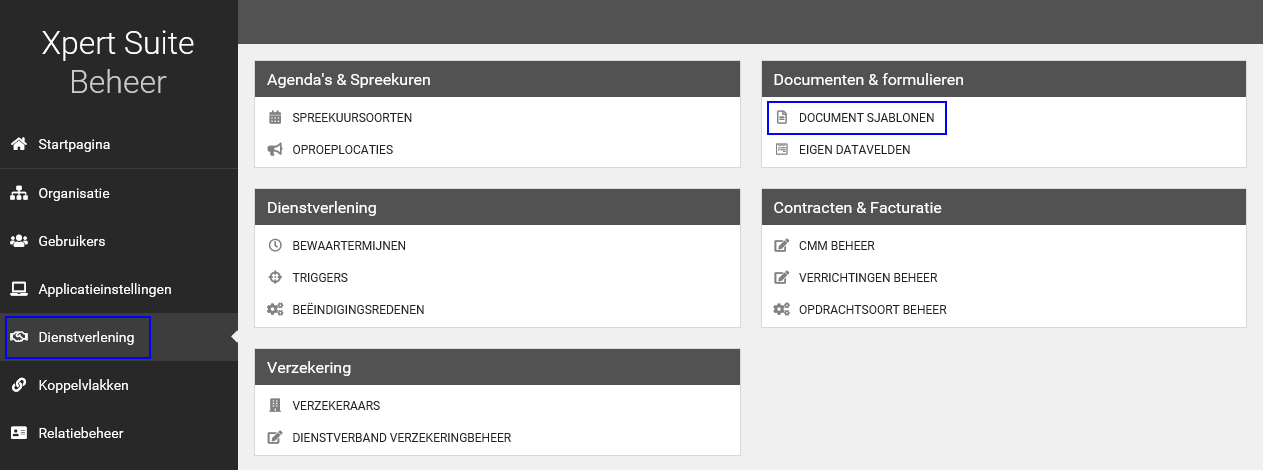Click the clock icon beside Bewaartermijnen
1263x470 pixels.
tap(275, 246)
